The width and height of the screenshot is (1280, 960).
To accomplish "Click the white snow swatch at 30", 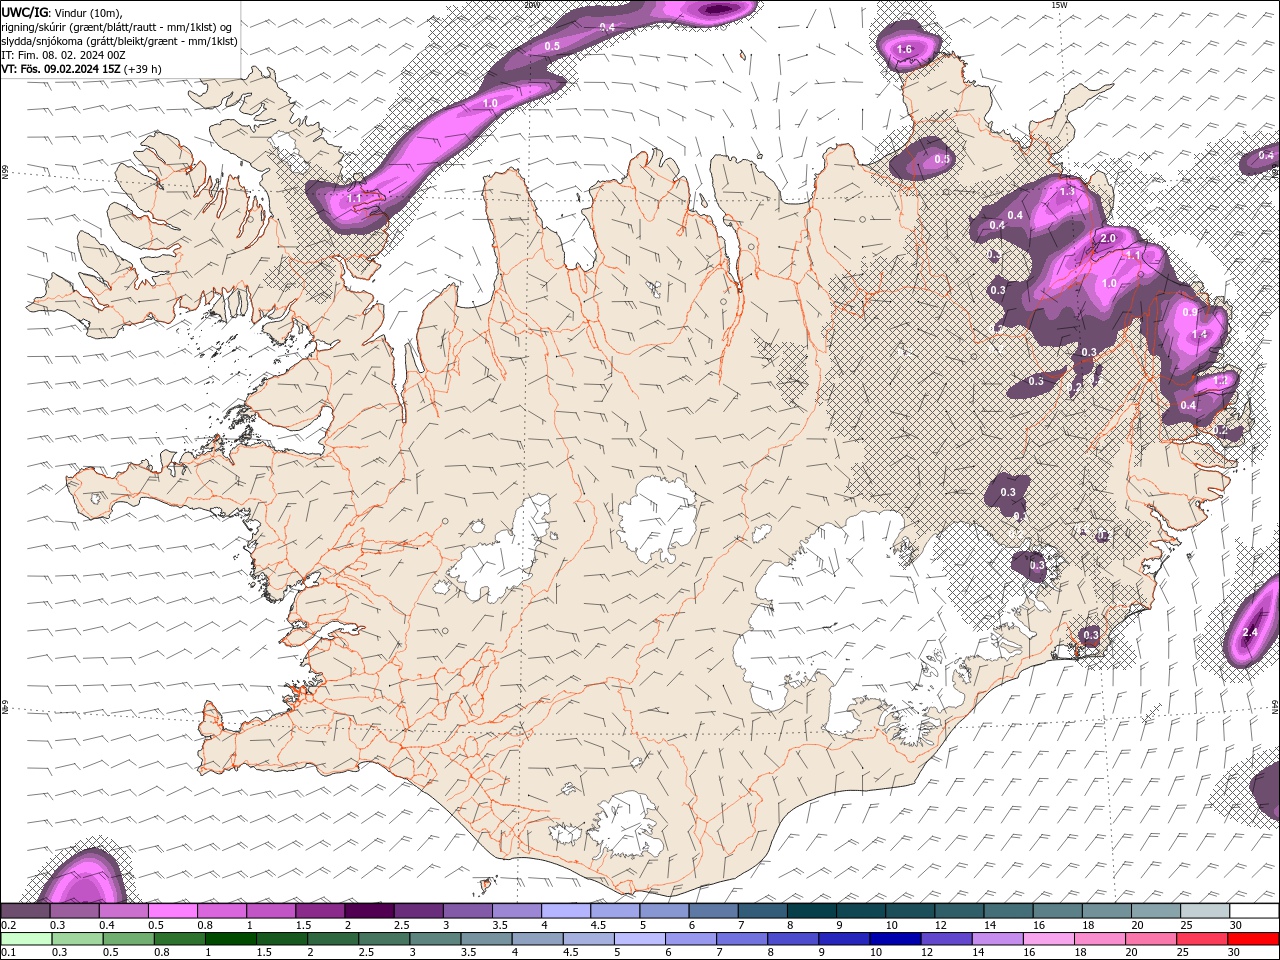I will pos(1255,911).
